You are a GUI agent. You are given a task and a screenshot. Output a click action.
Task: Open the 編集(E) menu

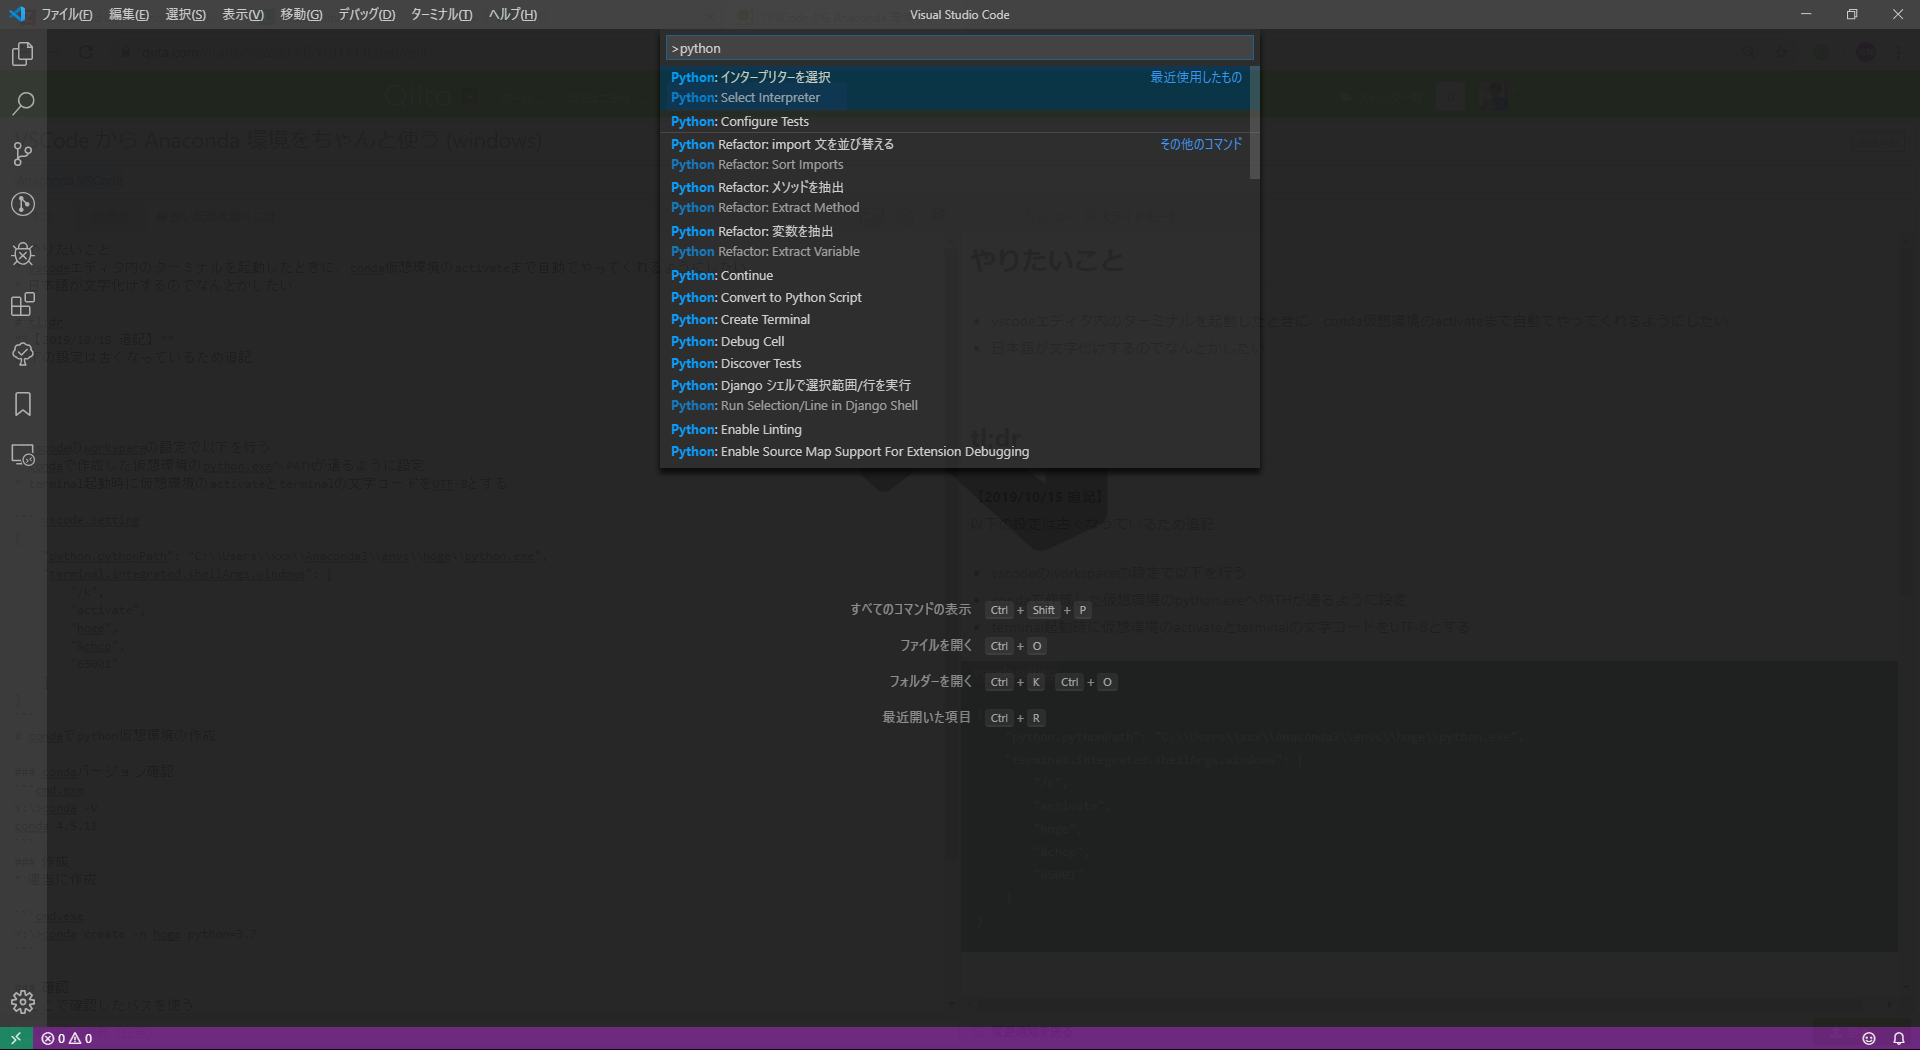pyautogui.click(x=128, y=14)
